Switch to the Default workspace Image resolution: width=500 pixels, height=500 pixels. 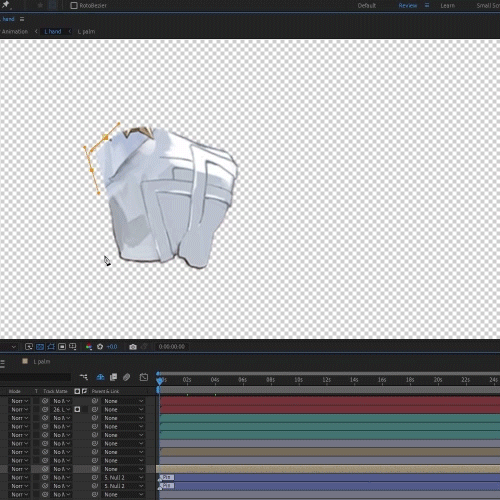click(367, 5)
